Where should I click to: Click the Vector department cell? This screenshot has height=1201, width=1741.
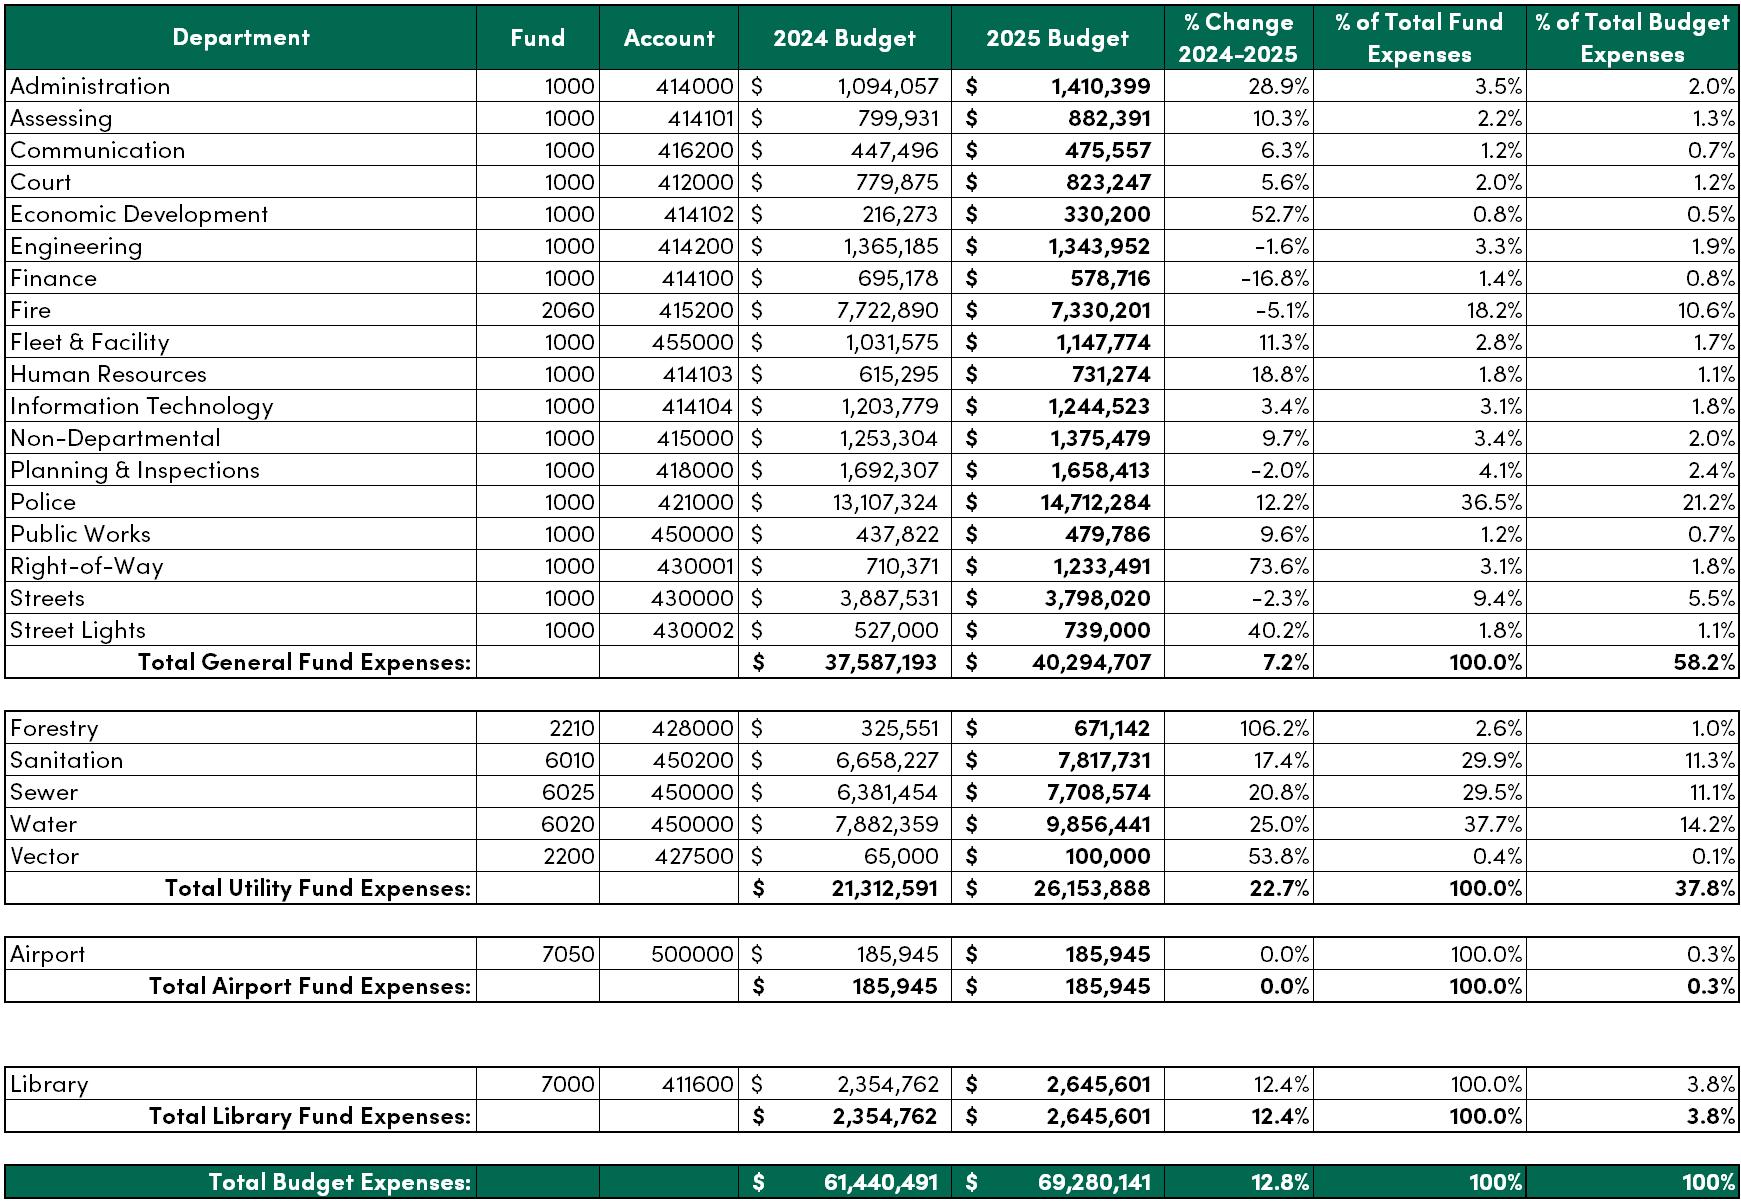[241, 856]
